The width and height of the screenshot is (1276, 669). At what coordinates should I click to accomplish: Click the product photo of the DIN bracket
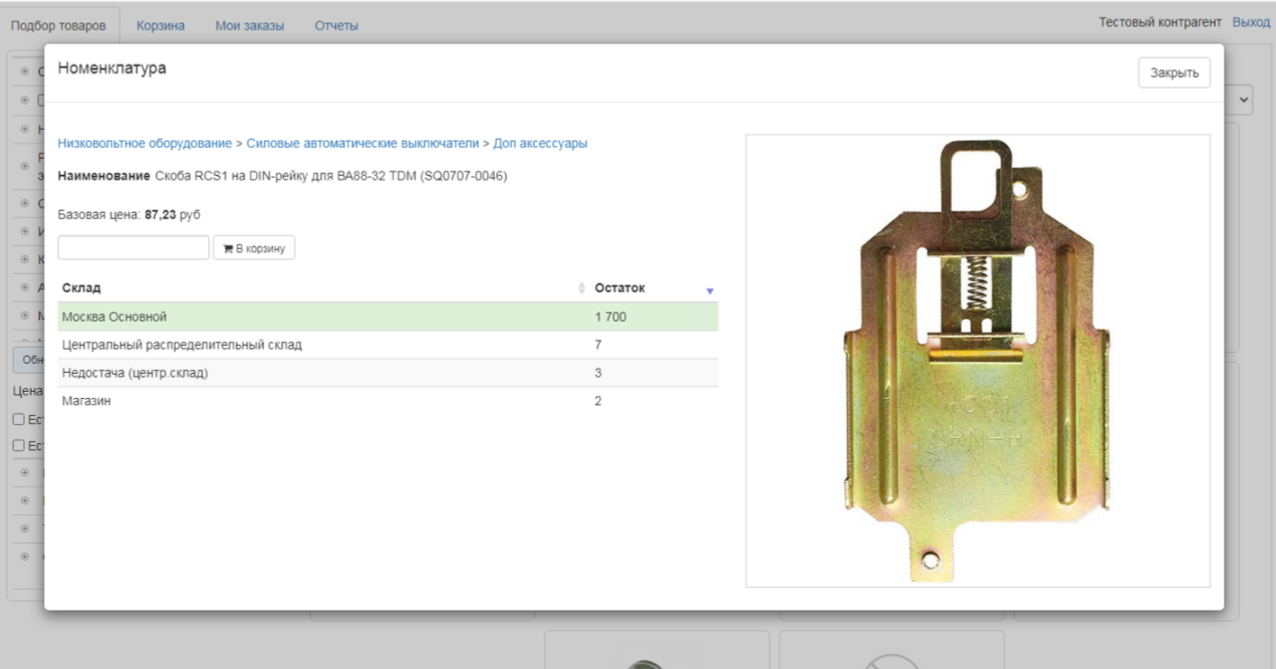978,360
